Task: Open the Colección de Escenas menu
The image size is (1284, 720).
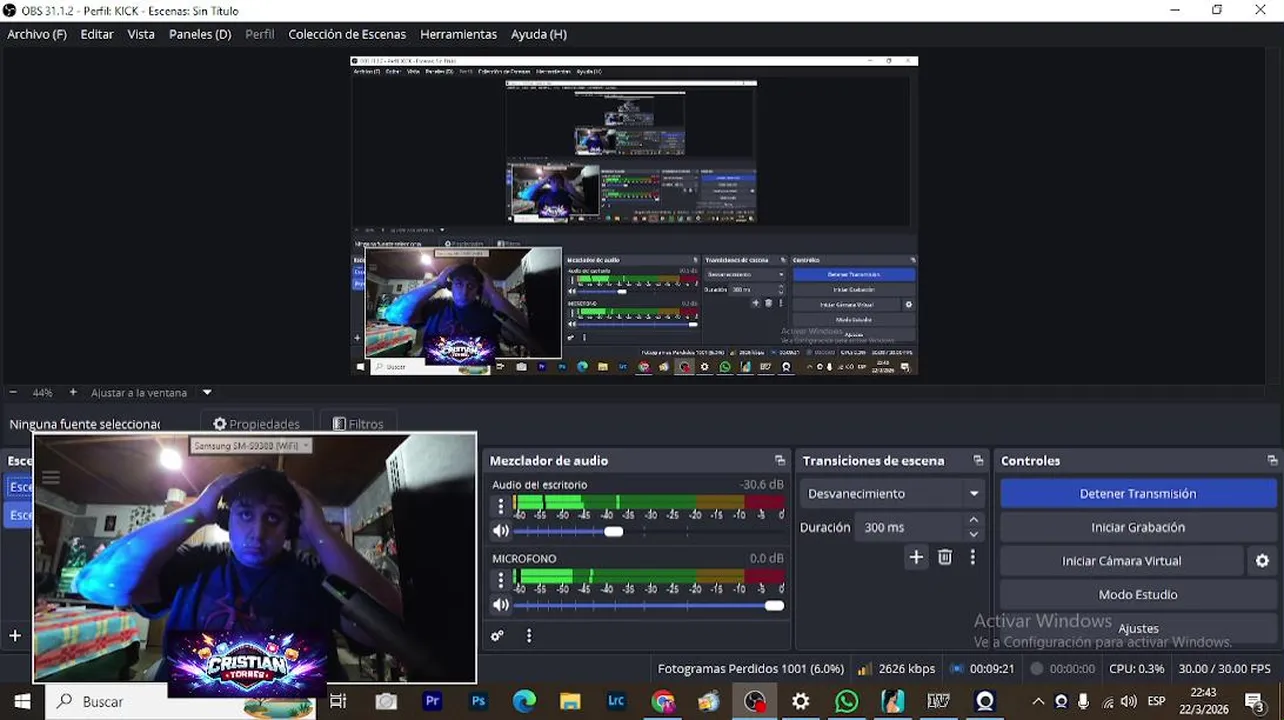Action: (x=347, y=34)
